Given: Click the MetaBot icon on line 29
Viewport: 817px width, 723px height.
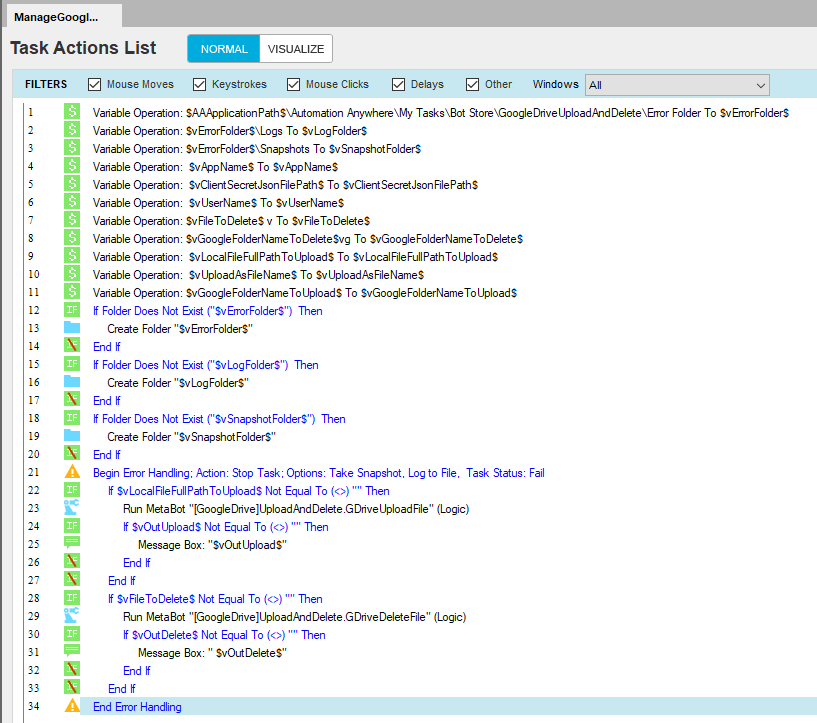Looking at the screenshot, I should click(x=72, y=617).
